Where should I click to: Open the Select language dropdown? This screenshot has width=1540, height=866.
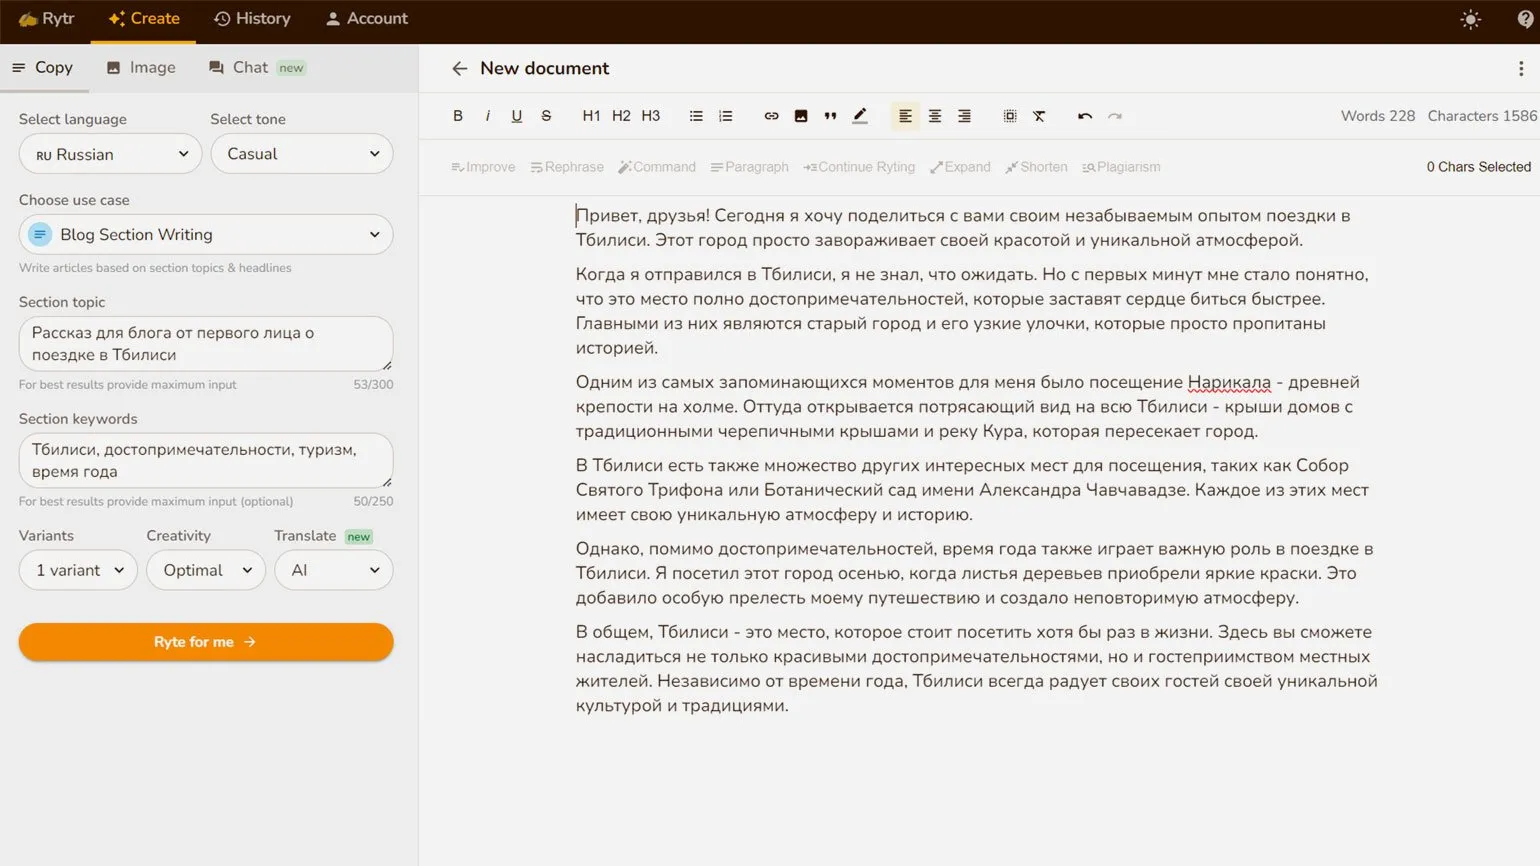(110, 154)
